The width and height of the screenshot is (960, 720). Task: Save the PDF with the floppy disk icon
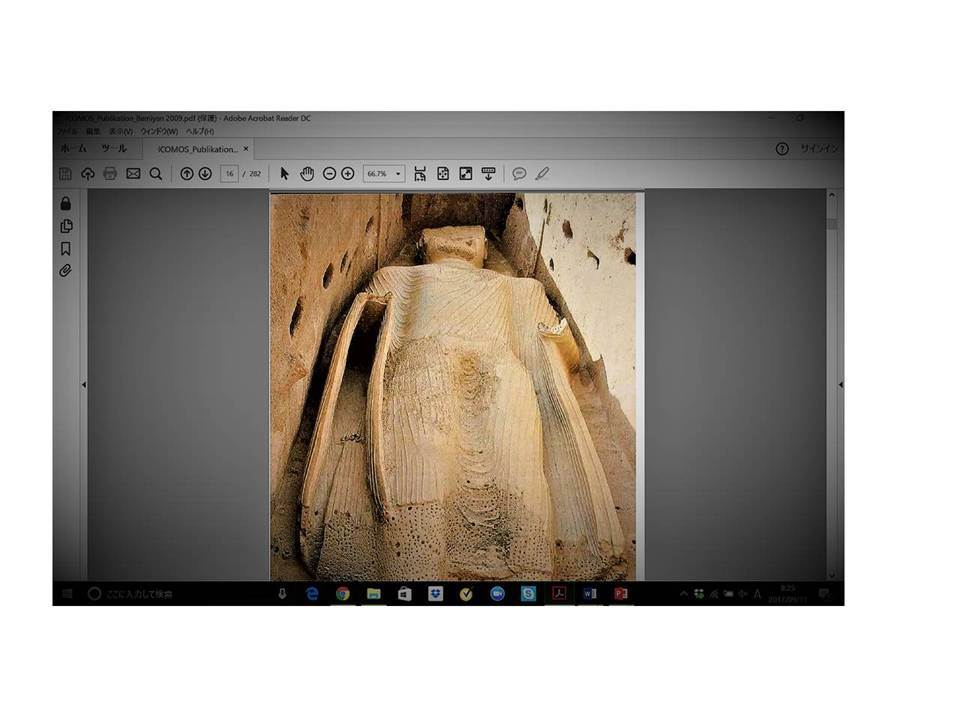(x=66, y=174)
